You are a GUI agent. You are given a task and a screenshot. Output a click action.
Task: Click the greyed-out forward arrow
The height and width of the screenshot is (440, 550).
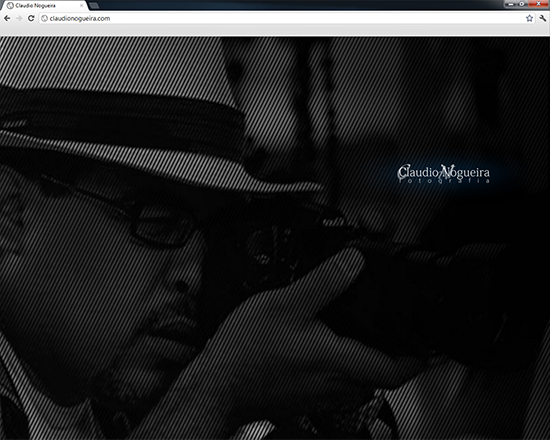coord(19,18)
